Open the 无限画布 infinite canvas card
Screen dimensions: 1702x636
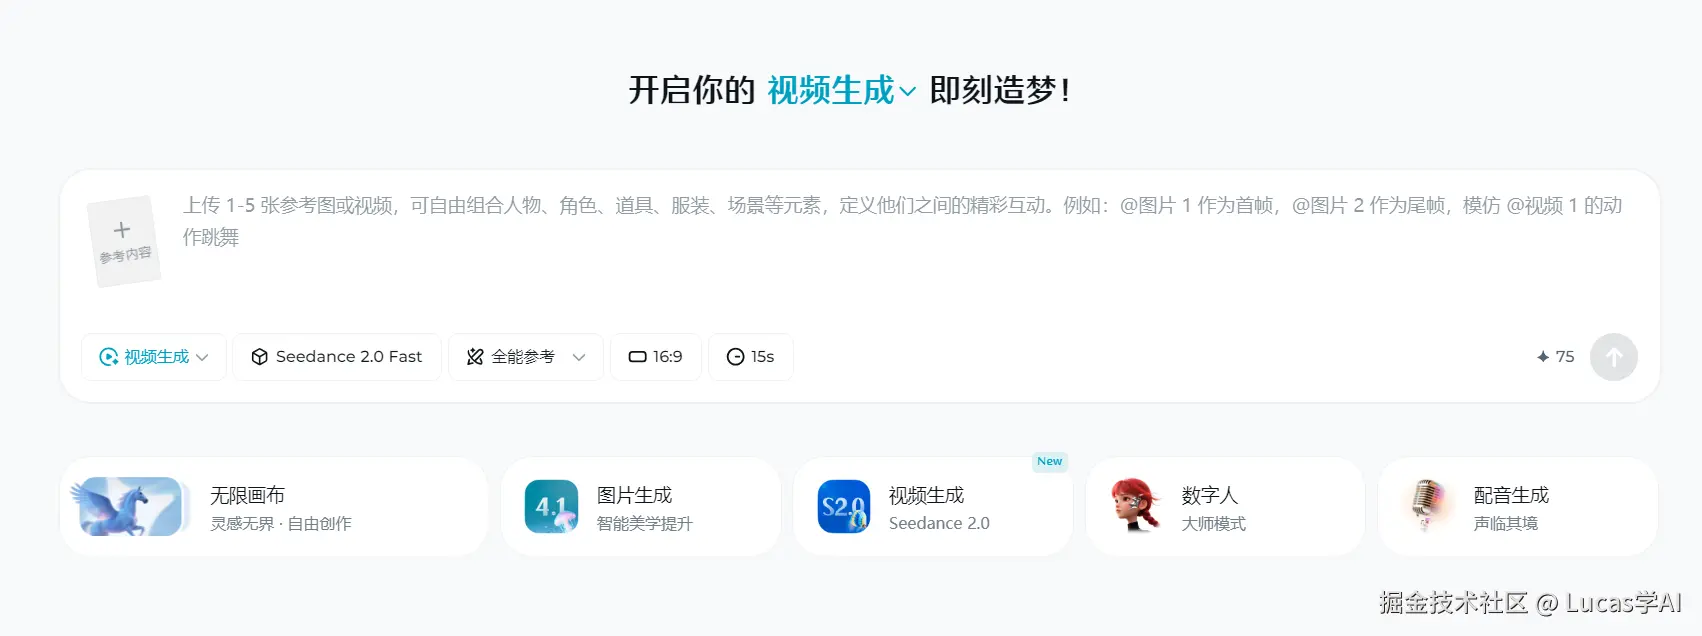tap(274, 507)
